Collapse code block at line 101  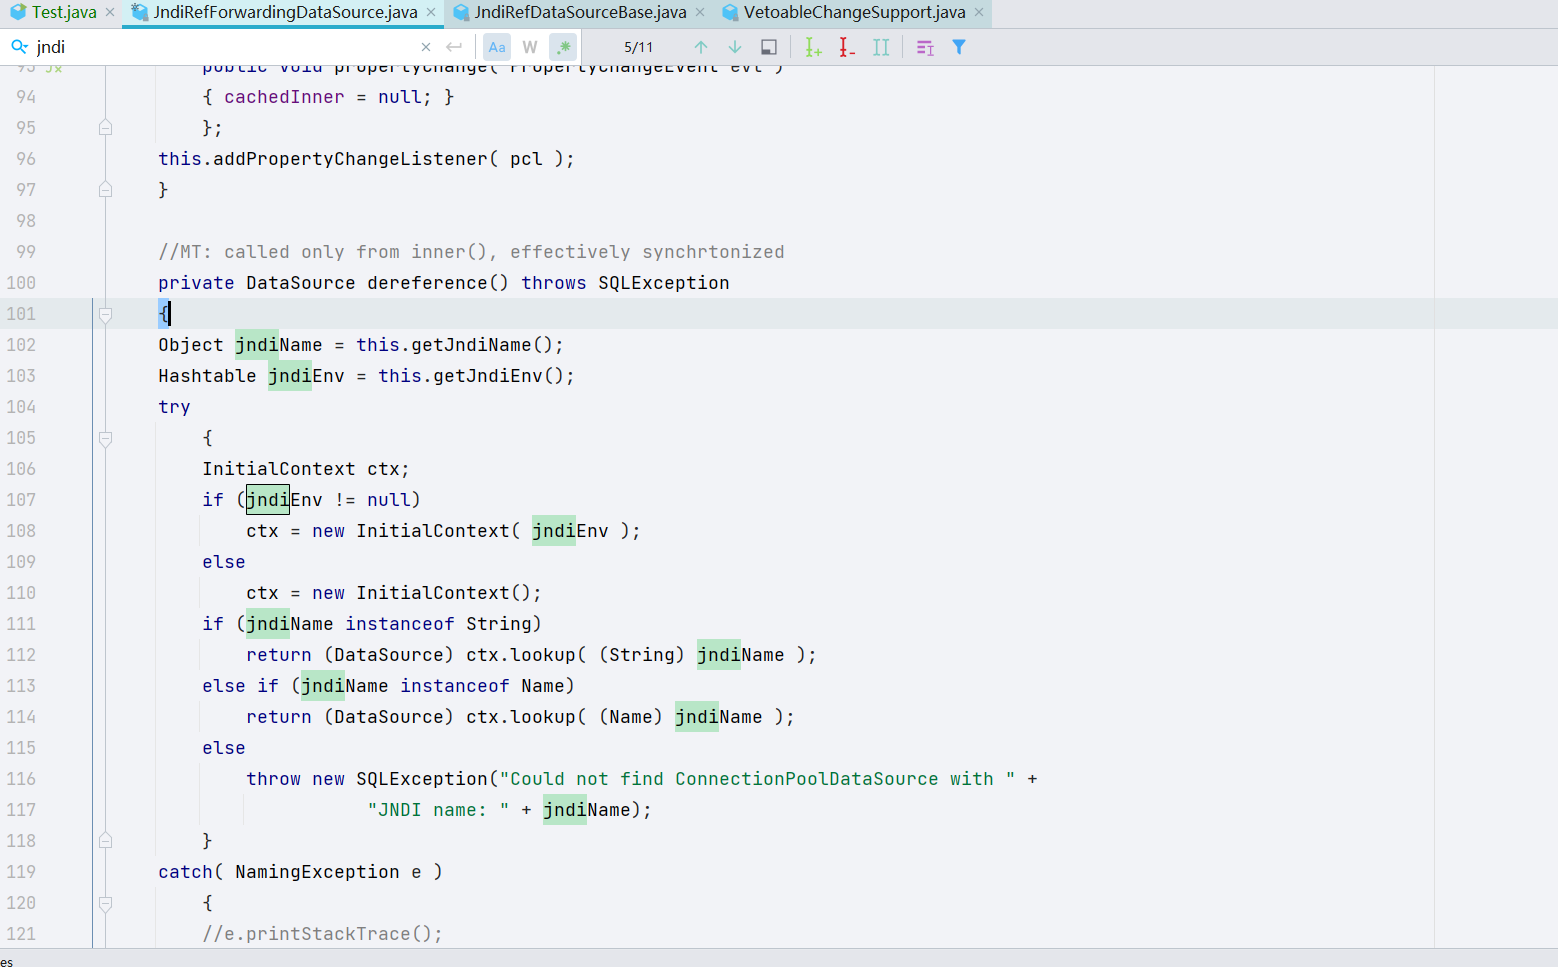105,315
